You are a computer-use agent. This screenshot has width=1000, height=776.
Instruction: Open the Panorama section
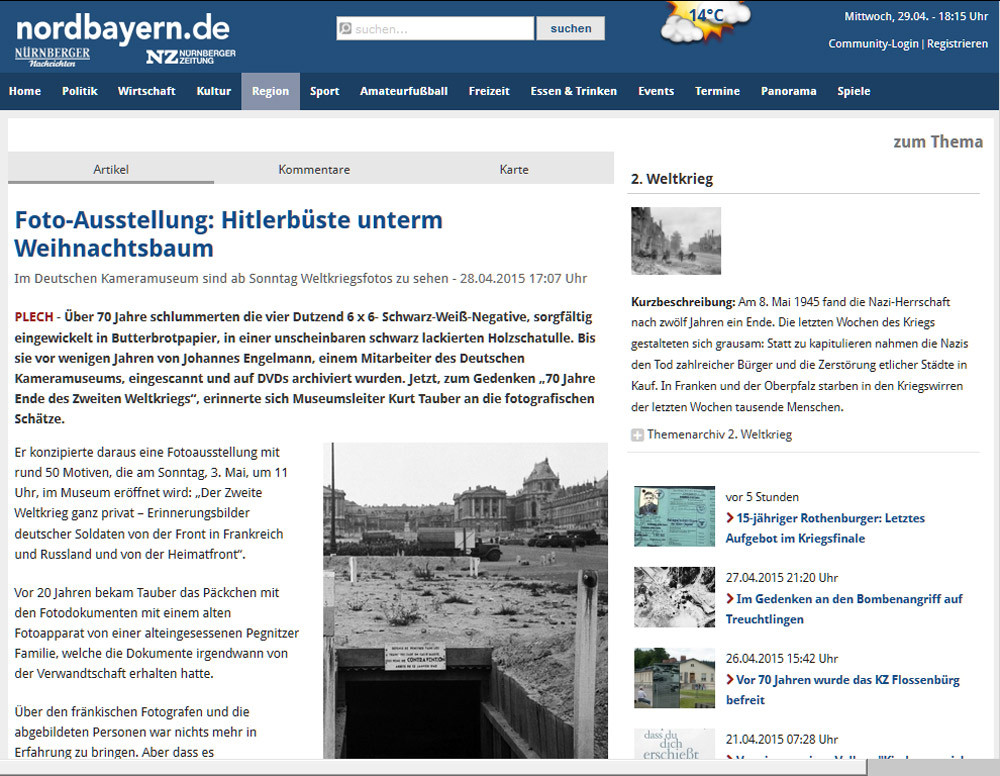(x=788, y=91)
